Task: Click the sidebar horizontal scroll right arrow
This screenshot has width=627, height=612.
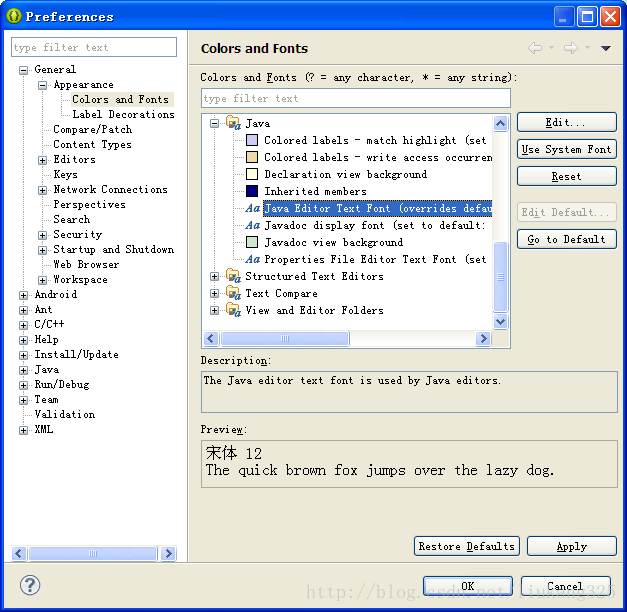Action: pyautogui.click(x=168, y=553)
